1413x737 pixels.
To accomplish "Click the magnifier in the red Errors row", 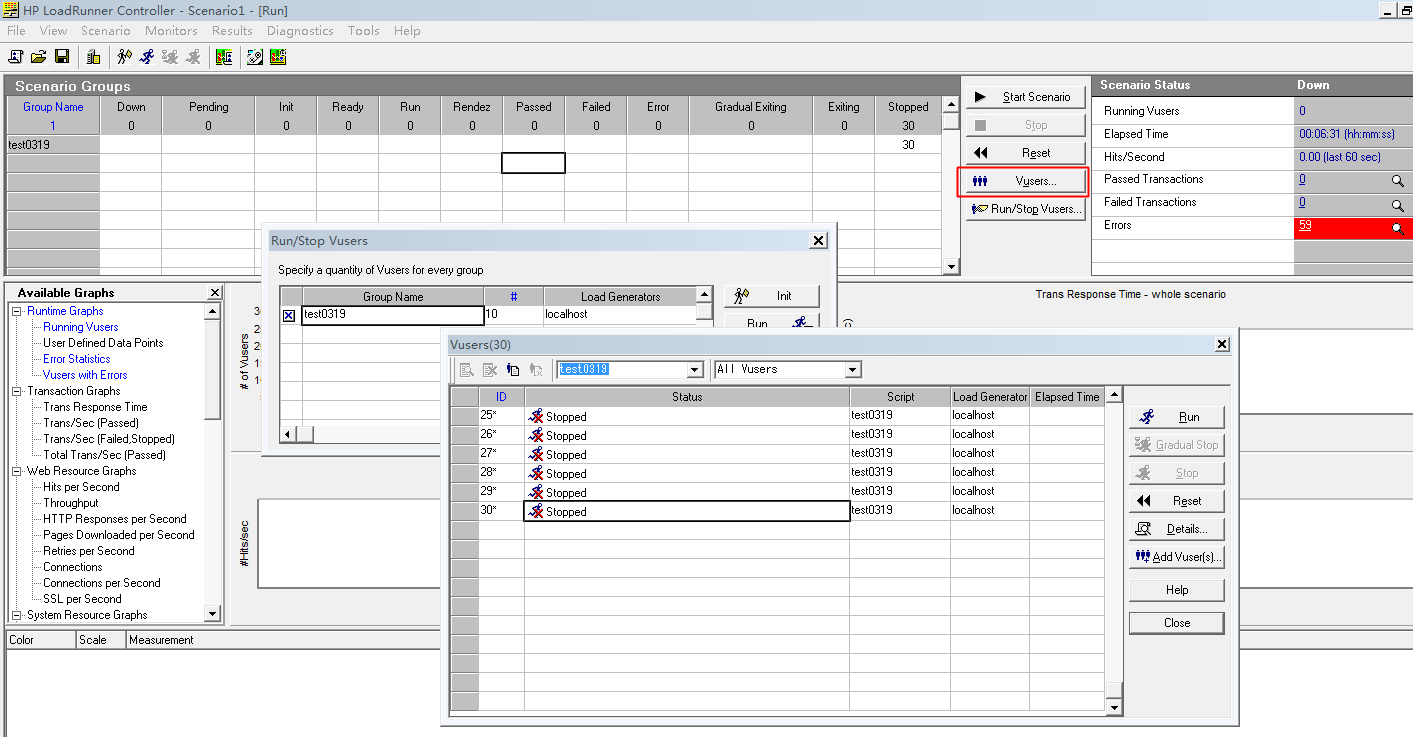I will 1397,228.
